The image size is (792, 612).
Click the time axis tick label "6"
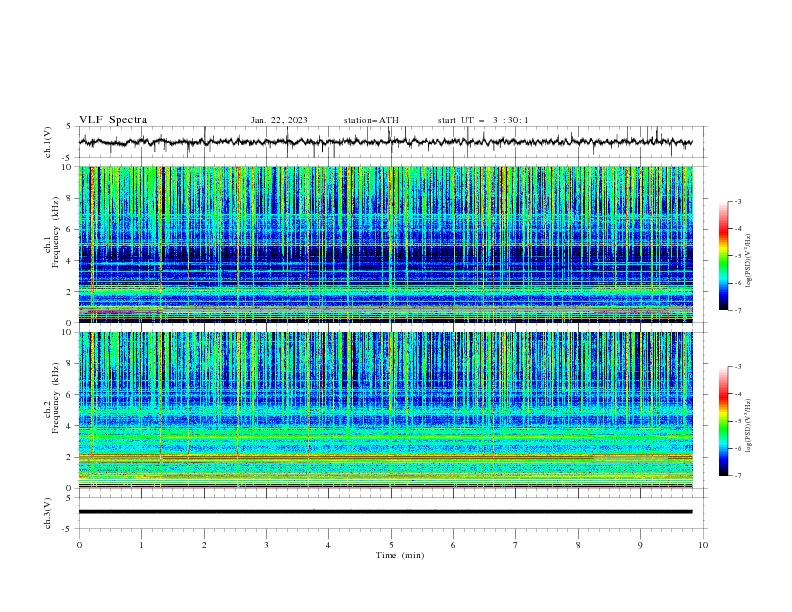(453, 545)
